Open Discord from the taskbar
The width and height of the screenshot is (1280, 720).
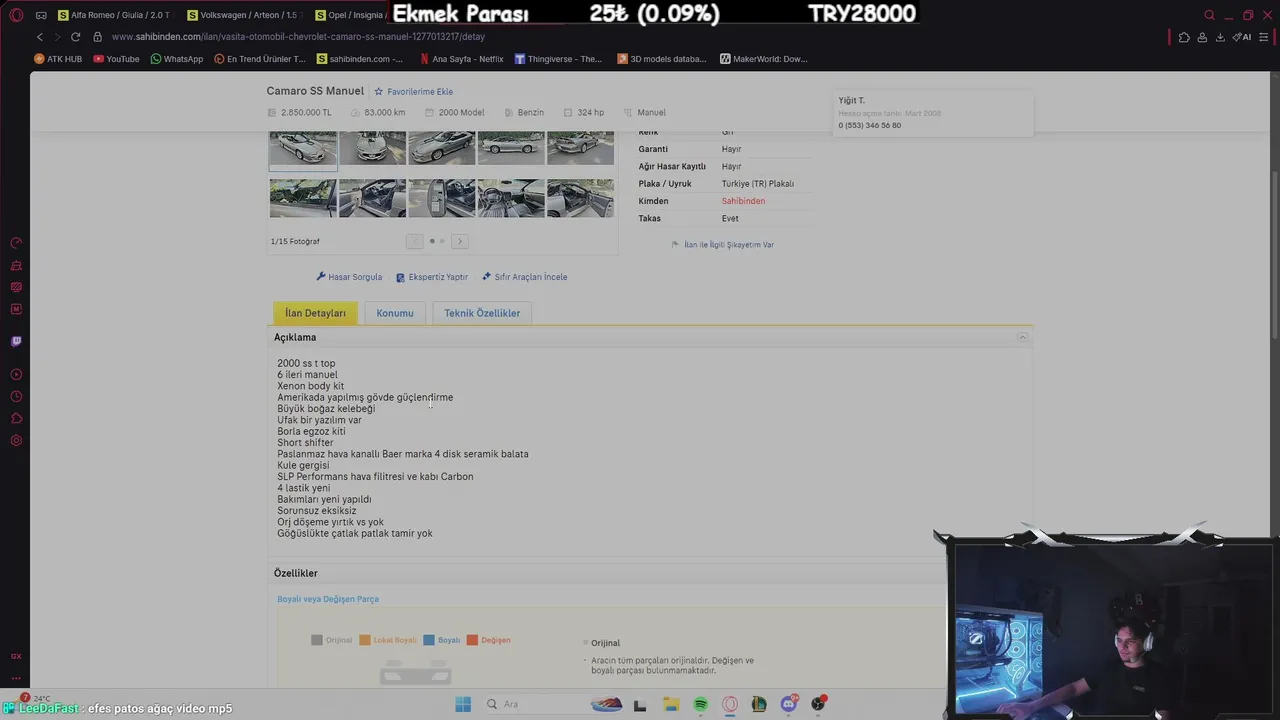click(x=789, y=704)
